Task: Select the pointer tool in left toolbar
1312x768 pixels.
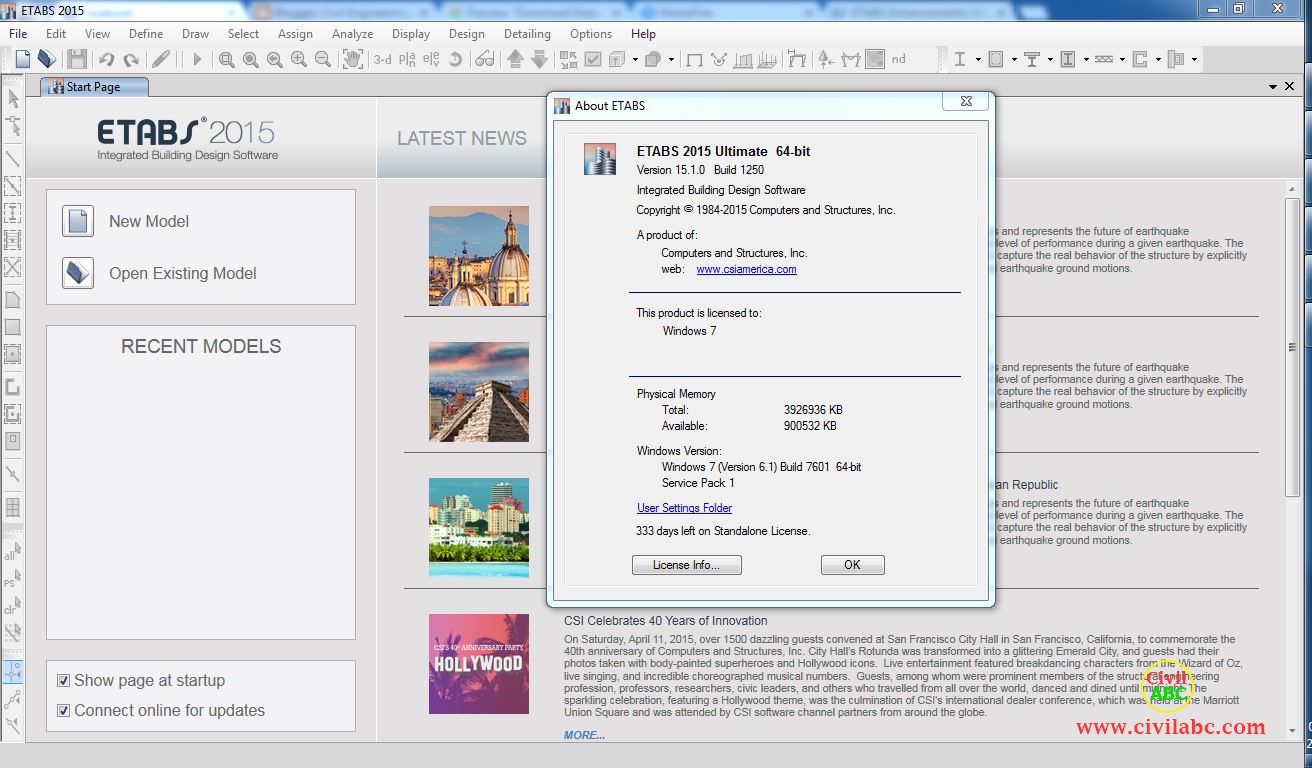Action: [13, 99]
